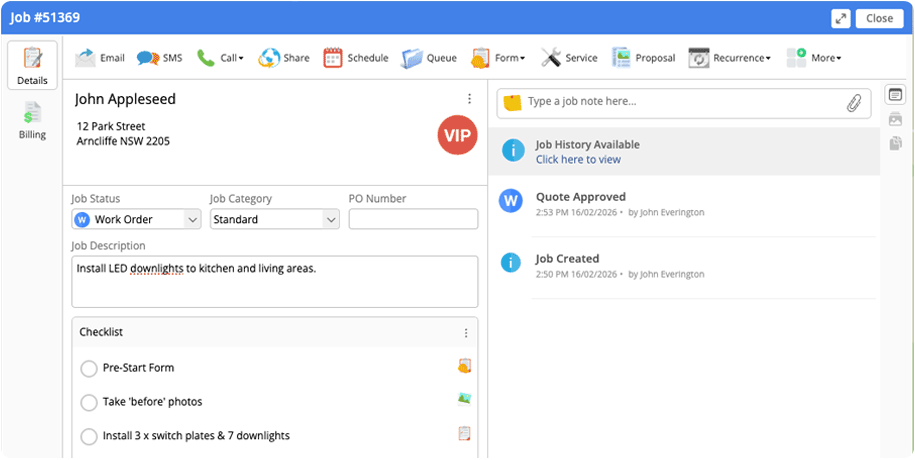
Task: Click into the Job Description text box
Action: tap(274, 281)
